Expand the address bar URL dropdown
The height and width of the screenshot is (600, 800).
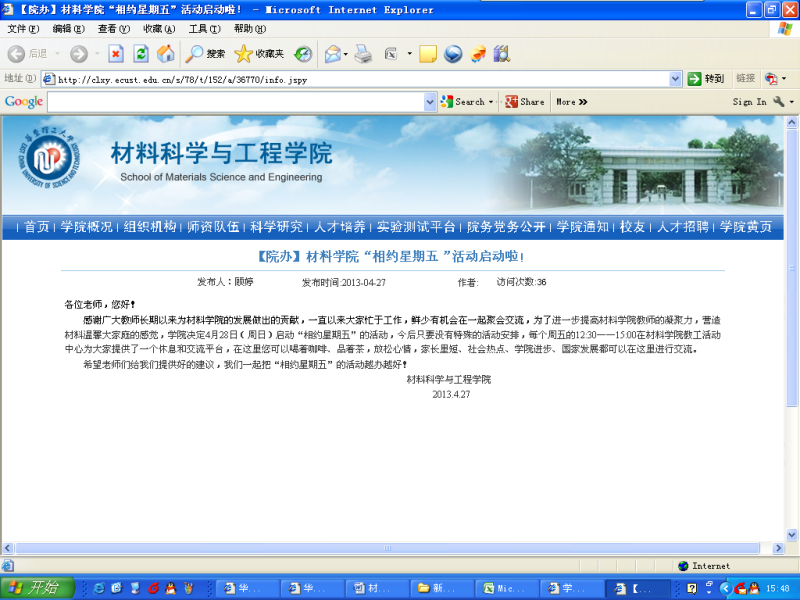coord(676,78)
